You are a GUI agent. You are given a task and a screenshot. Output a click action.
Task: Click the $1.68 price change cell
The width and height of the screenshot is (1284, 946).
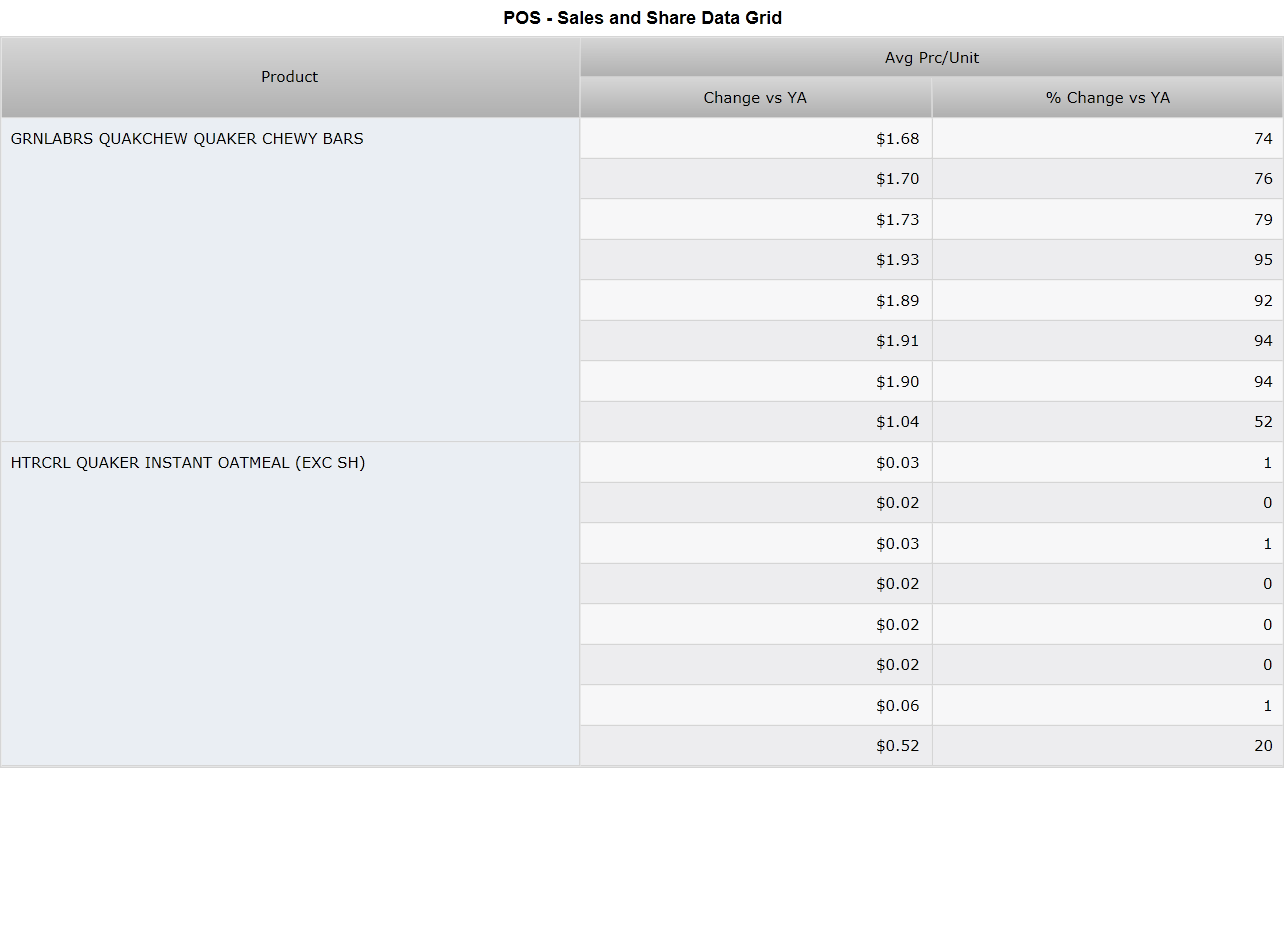point(756,139)
